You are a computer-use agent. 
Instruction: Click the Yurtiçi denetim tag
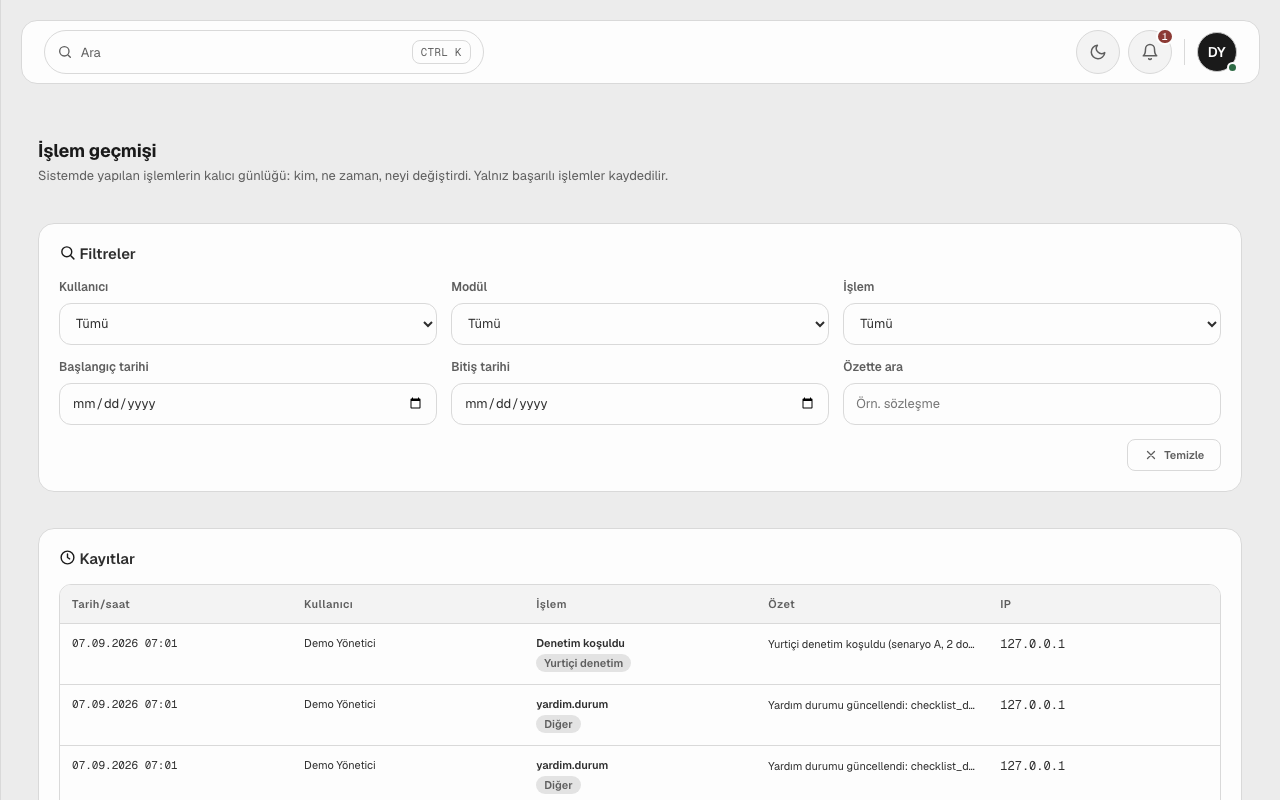[x=583, y=663]
